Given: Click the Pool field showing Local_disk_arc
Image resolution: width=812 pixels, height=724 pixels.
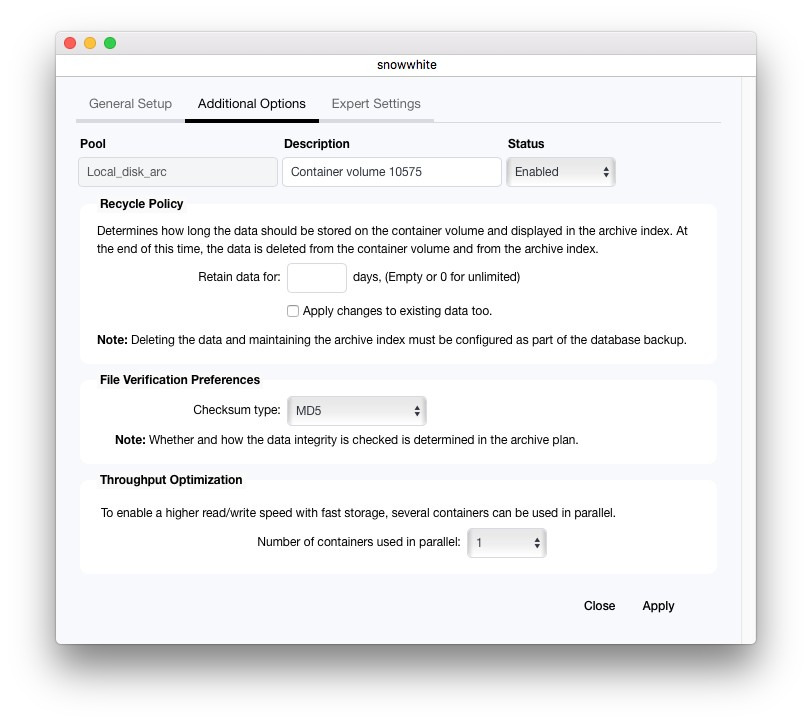Looking at the screenshot, I should (x=178, y=172).
